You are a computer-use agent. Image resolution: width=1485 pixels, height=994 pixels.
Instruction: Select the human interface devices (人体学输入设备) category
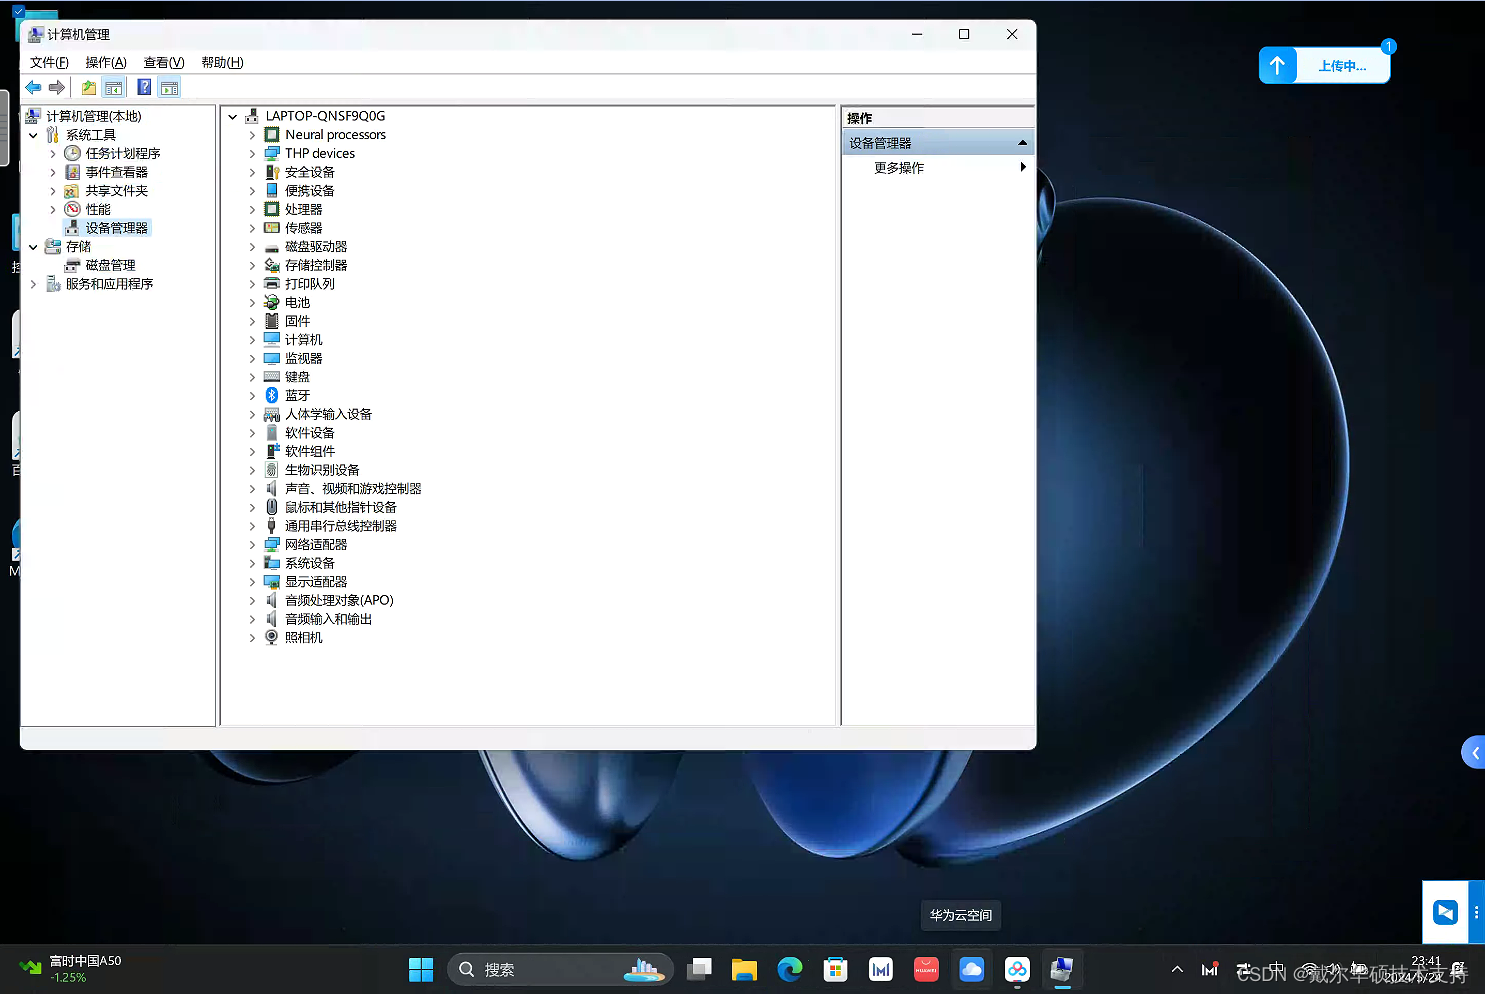pos(328,414)
